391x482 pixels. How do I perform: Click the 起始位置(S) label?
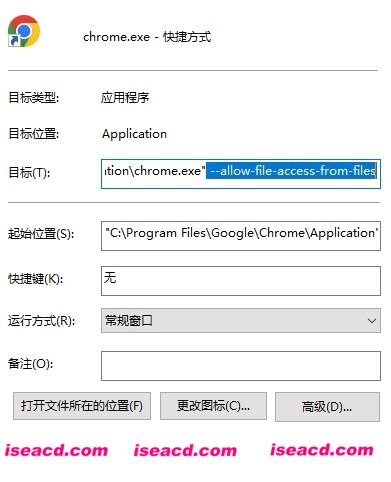pos(41,234)
